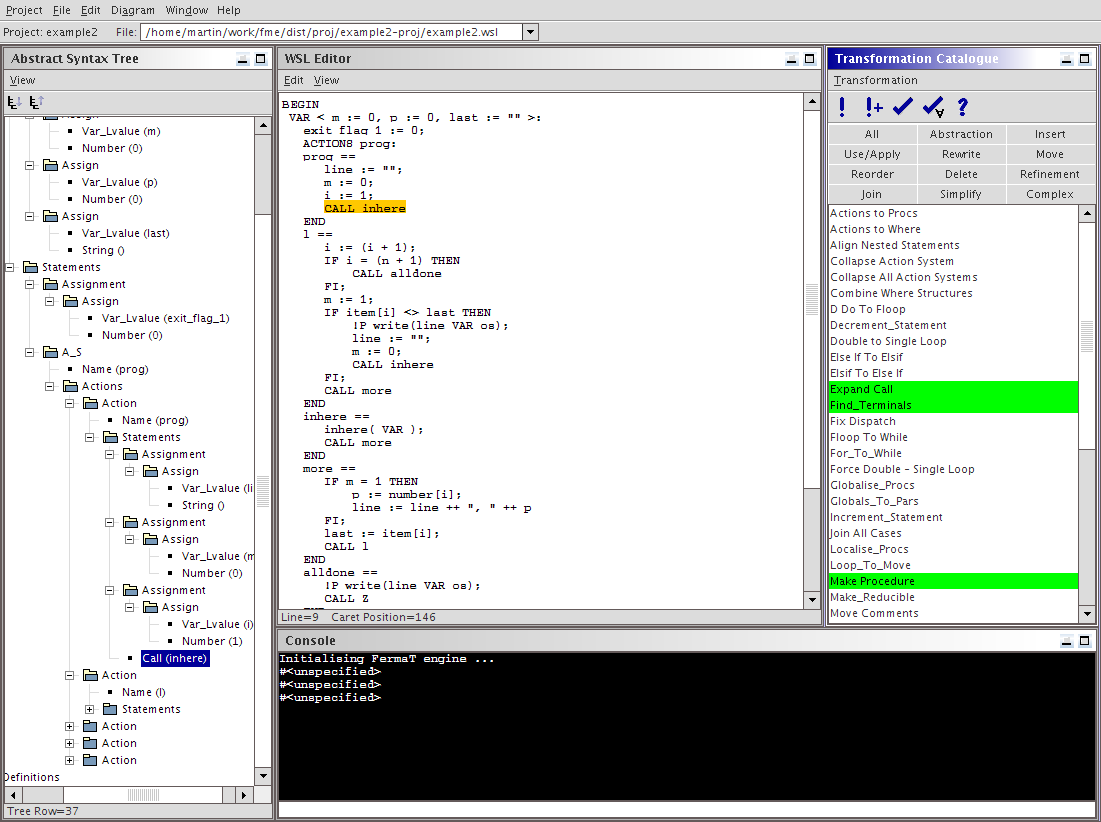
Task: Select the Name (prog) node under A_S
Action: click(x=115, y=369)
